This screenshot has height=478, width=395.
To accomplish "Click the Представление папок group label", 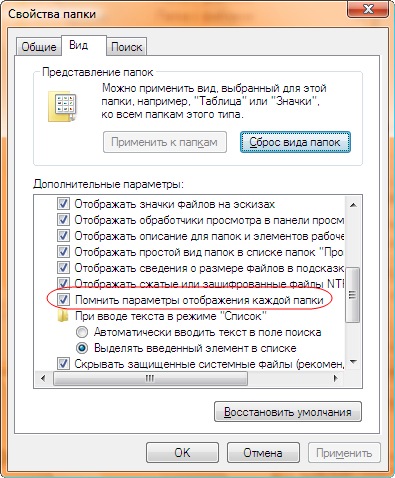I will click(x=98, y=72).
